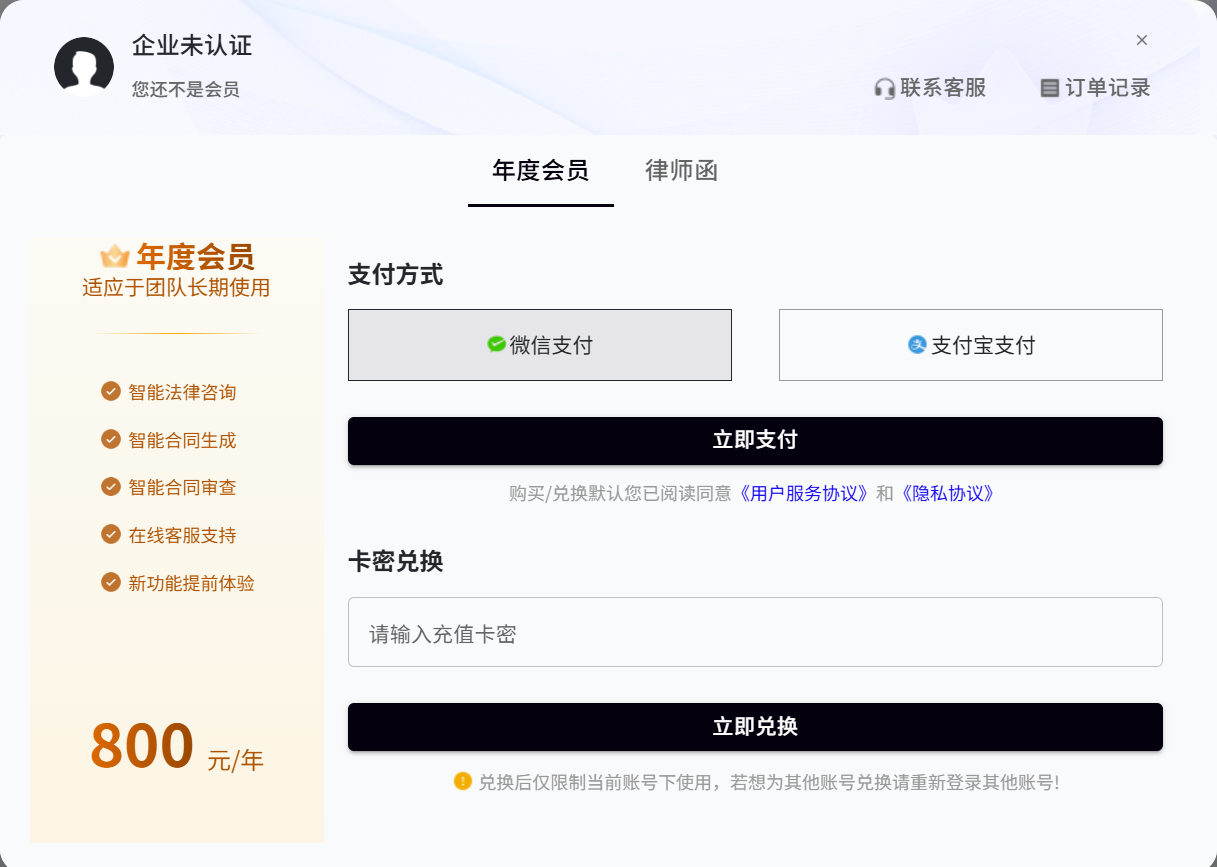Click the order records list icon

tap(1049, 89)
